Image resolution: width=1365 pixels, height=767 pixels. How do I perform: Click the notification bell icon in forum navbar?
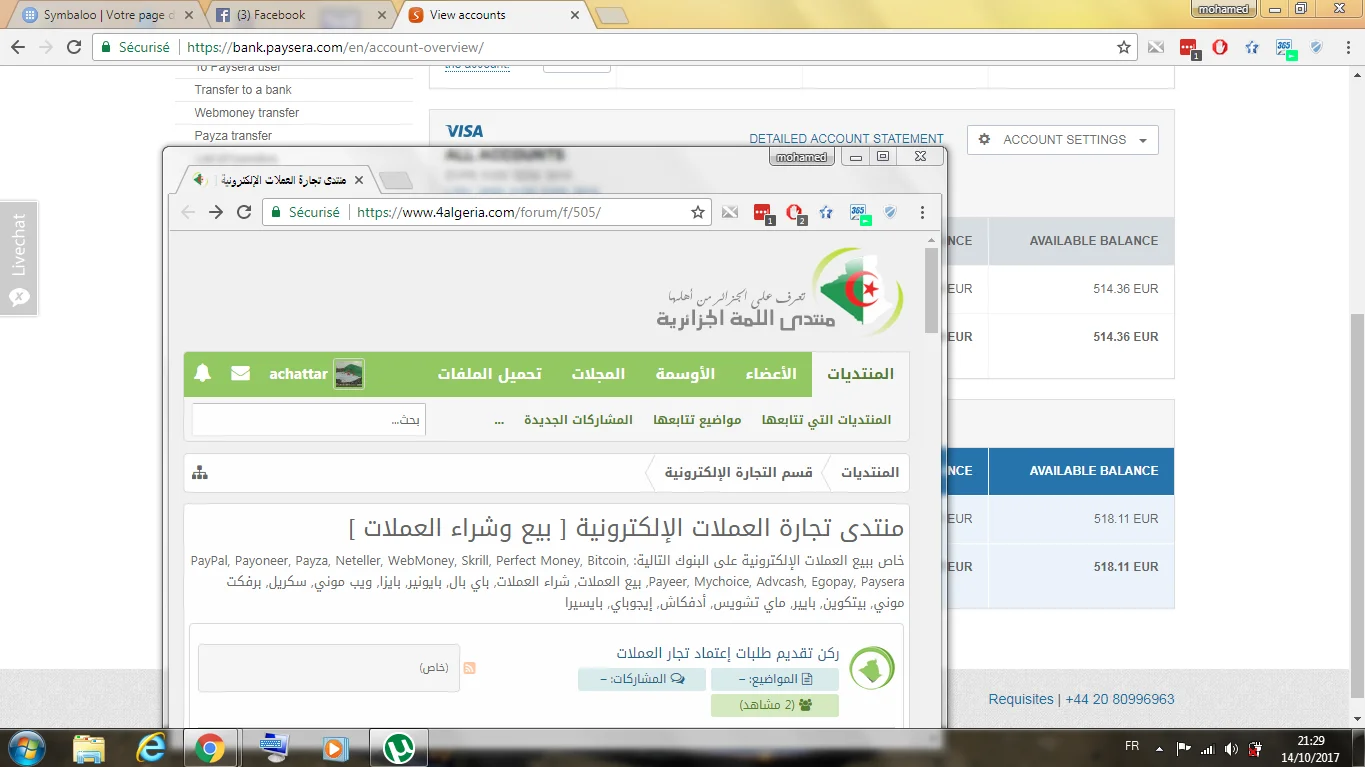203,374
